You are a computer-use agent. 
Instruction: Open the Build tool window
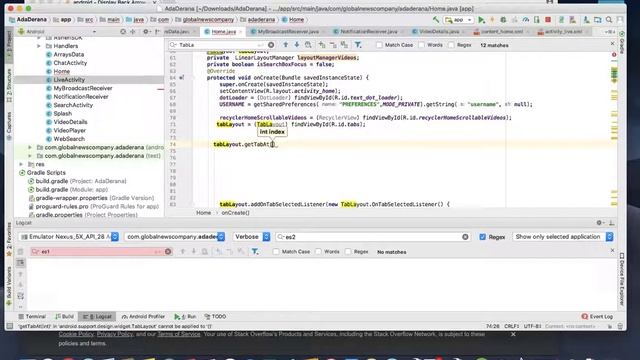point(64,316)
